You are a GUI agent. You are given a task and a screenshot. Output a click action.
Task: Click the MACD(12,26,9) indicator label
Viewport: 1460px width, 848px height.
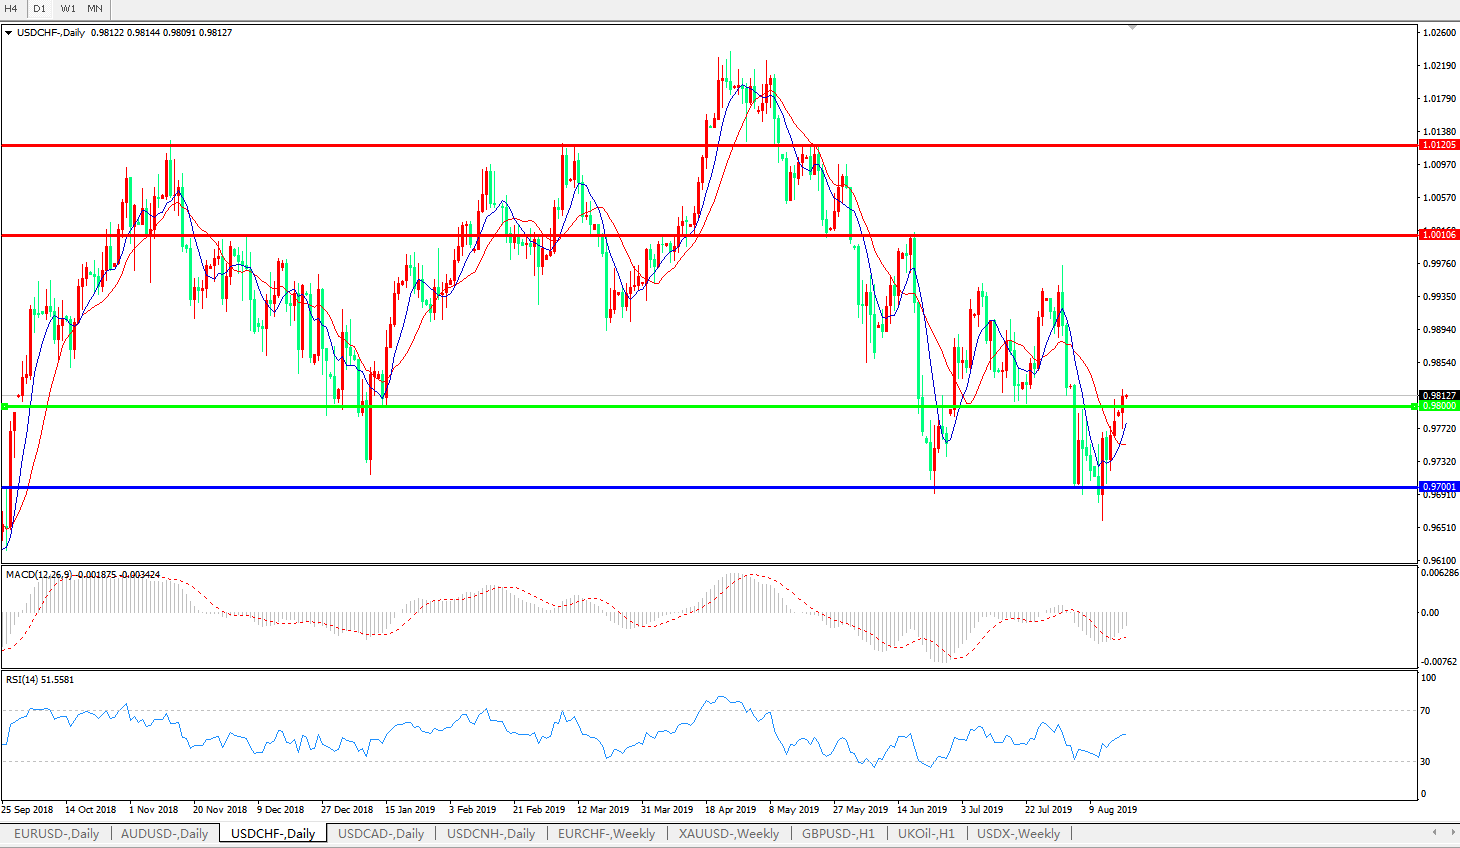(x=40, y=575)
